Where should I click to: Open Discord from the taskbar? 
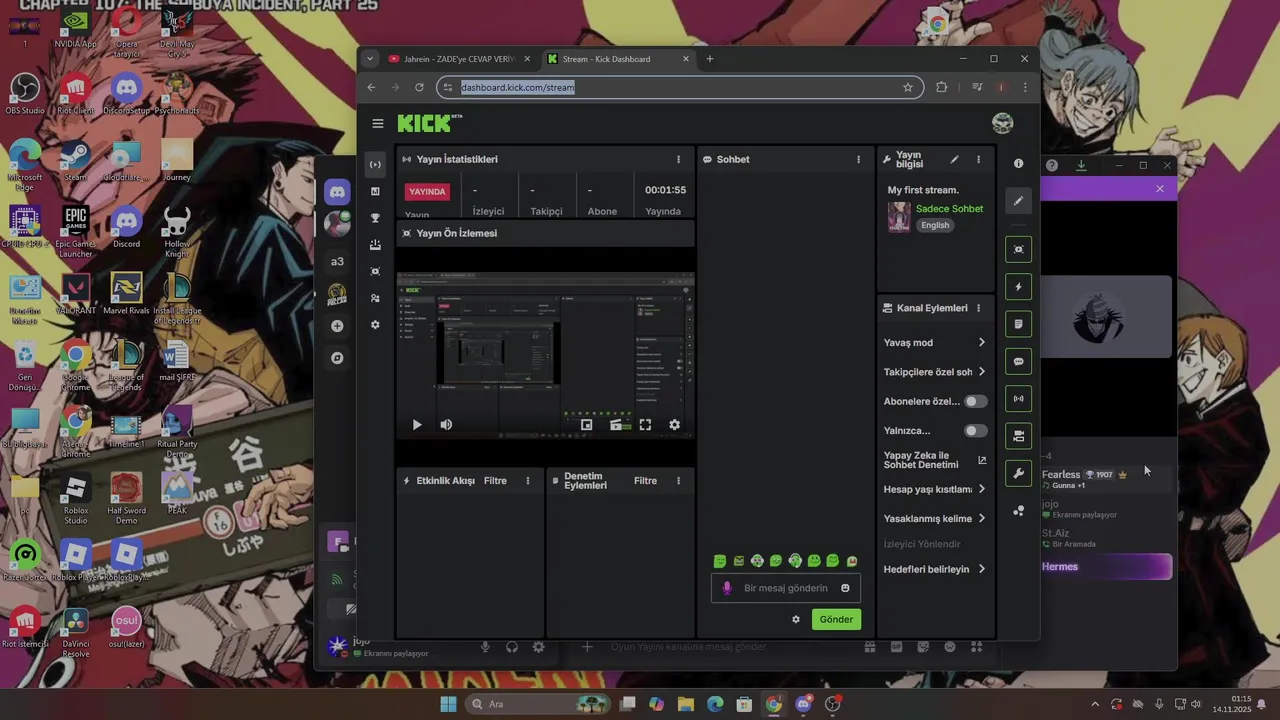coord(803,704)
